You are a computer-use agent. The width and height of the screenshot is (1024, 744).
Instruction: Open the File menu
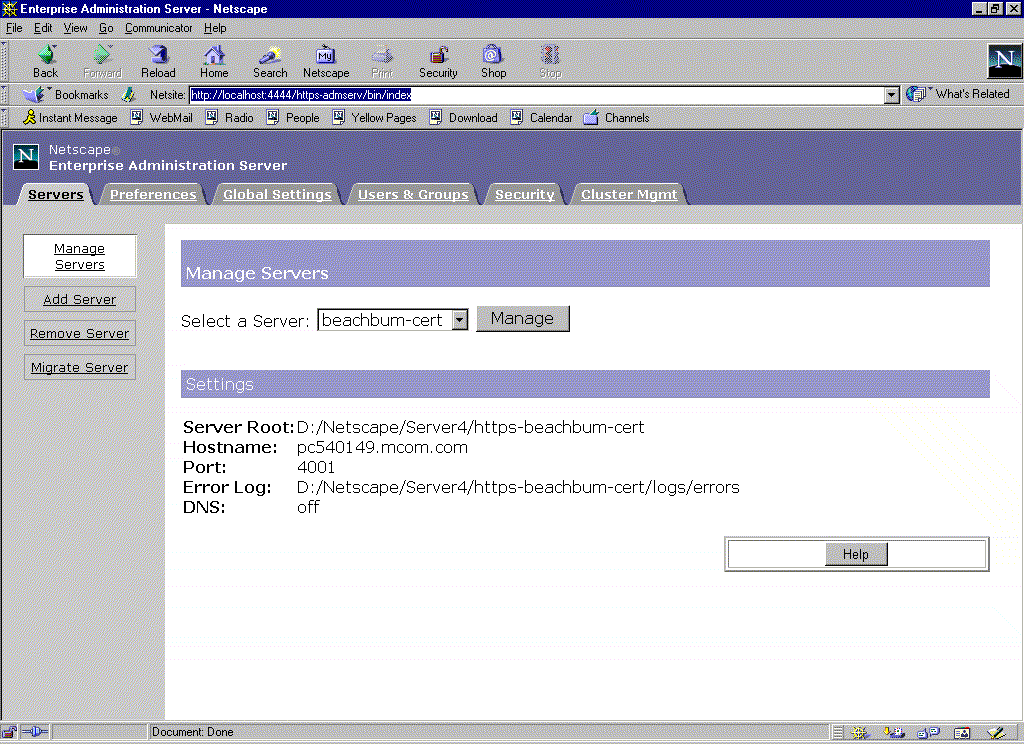click(14, 28)
